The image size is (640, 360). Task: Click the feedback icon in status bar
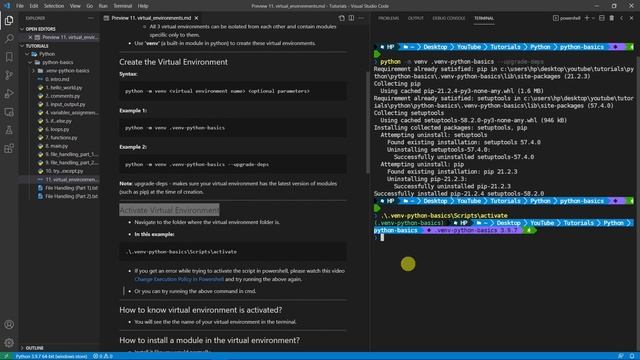(621, 356)
